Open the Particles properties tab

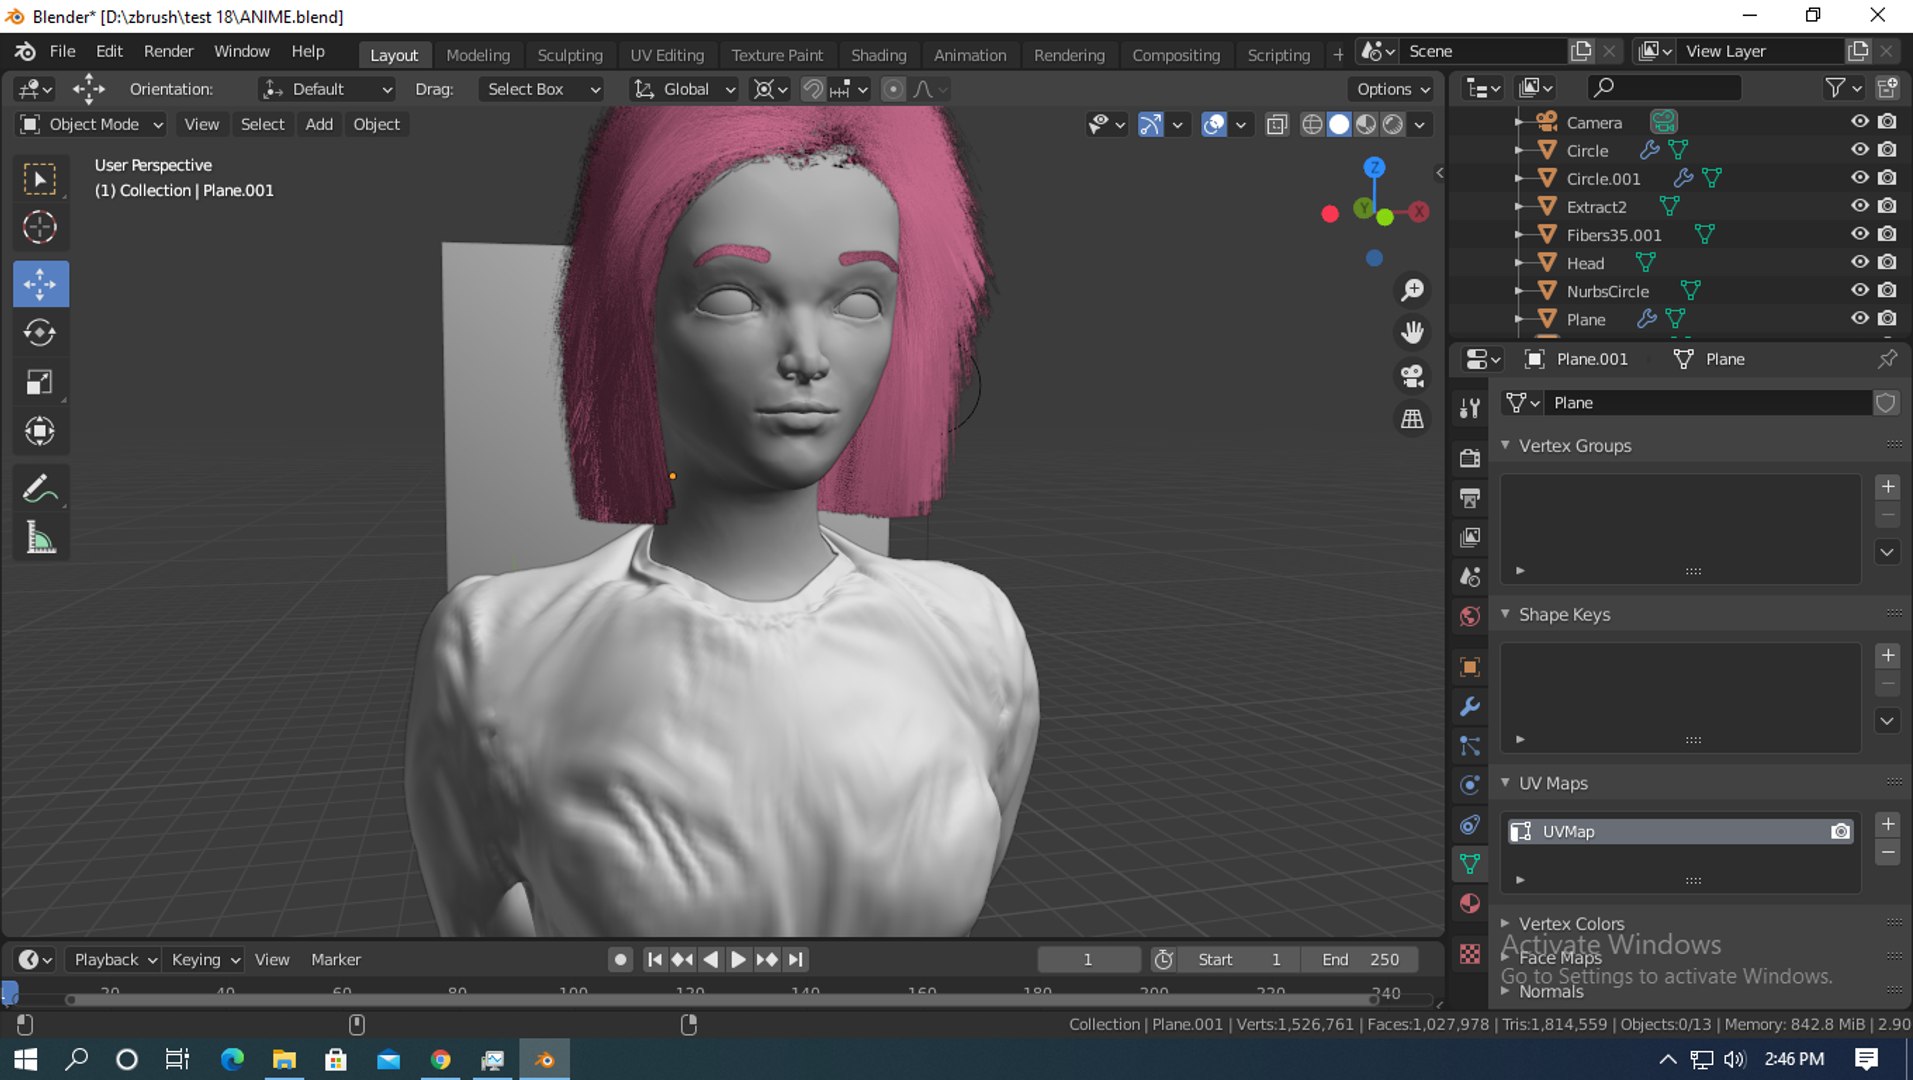click(x=1470, y=746)
